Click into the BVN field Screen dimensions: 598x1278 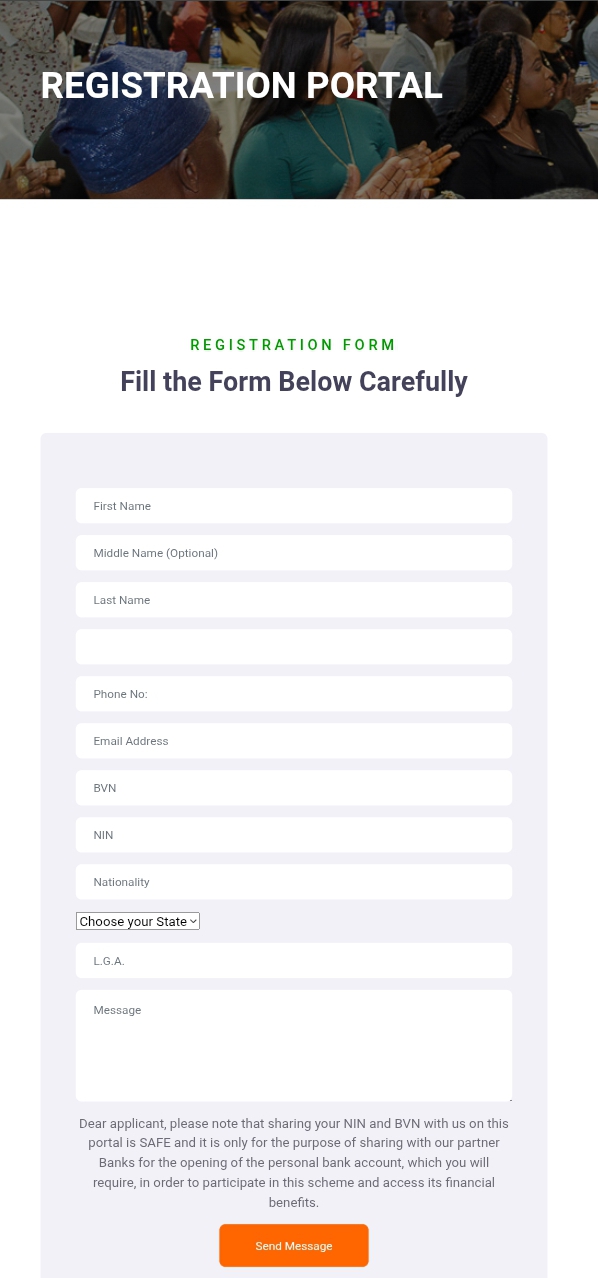point(294,788)
